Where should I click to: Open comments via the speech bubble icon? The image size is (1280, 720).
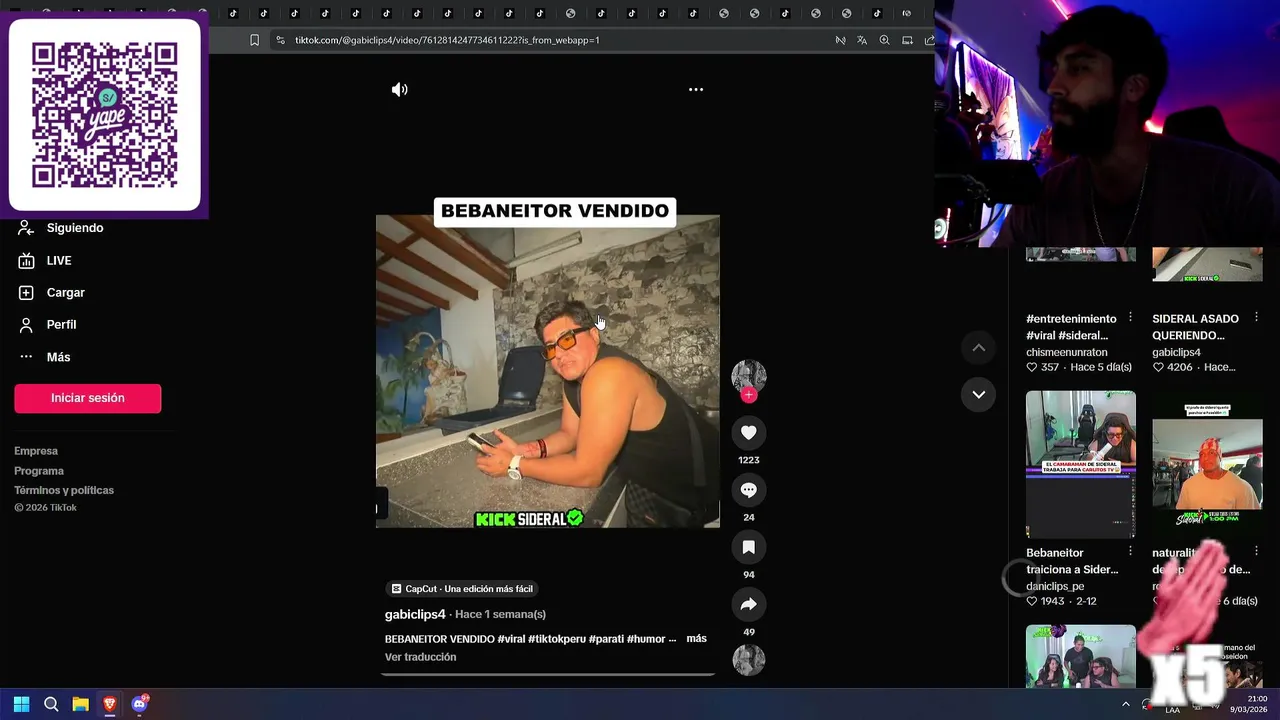click(748, 490)
